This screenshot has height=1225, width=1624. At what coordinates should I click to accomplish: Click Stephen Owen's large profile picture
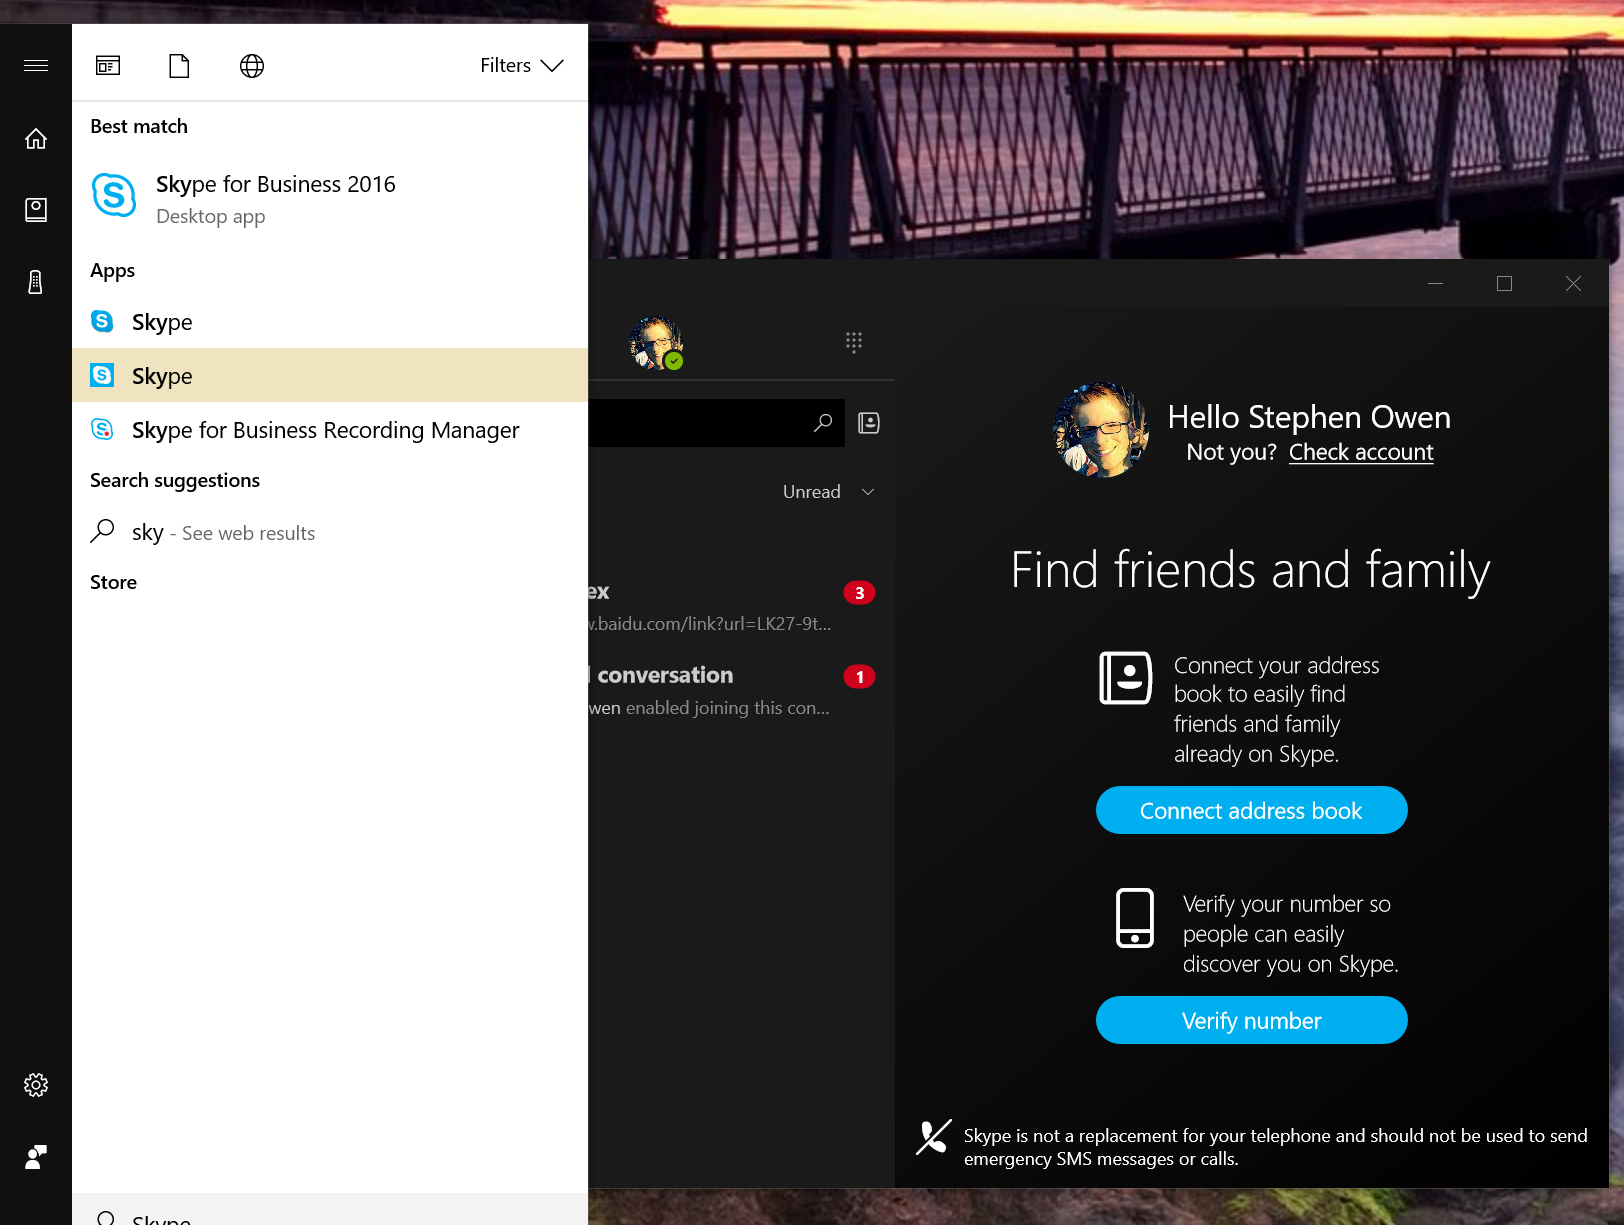(x=1101, y=430)
